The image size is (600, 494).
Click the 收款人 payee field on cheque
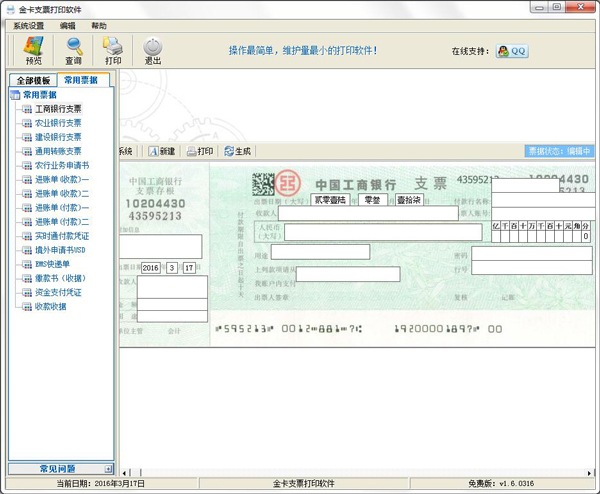(x=368, y=213)
